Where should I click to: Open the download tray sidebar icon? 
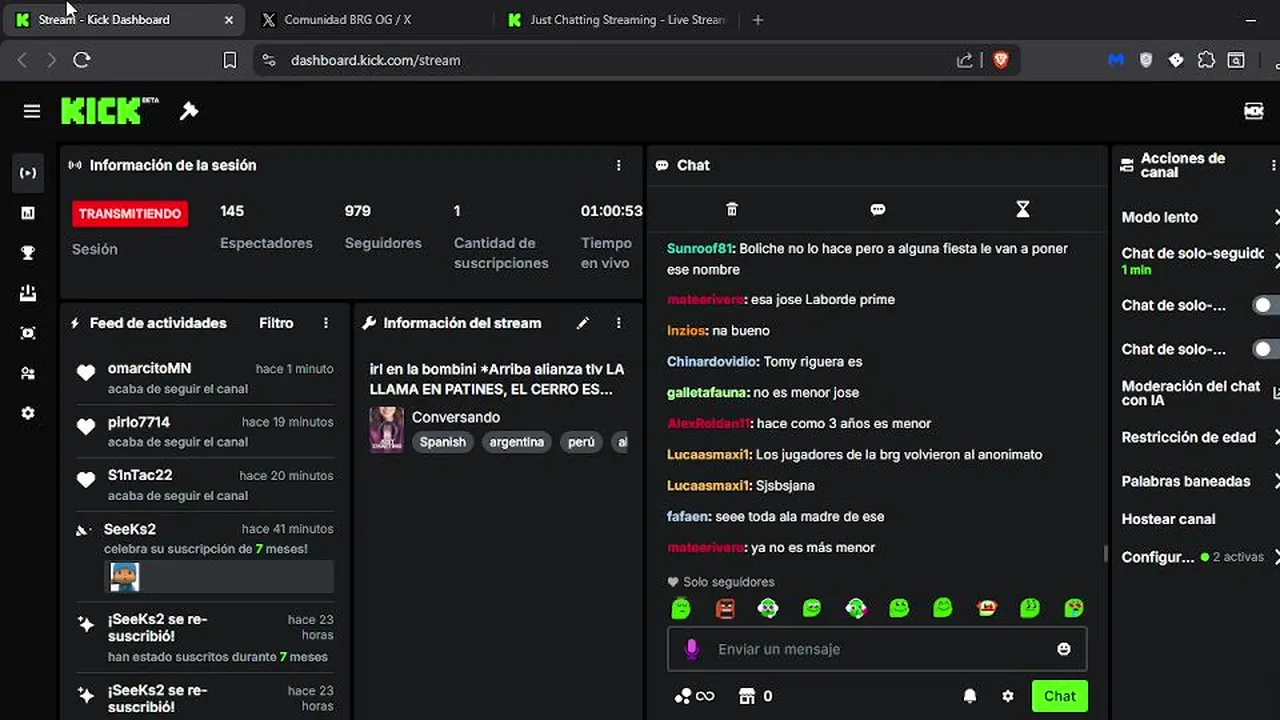(28, 293)
